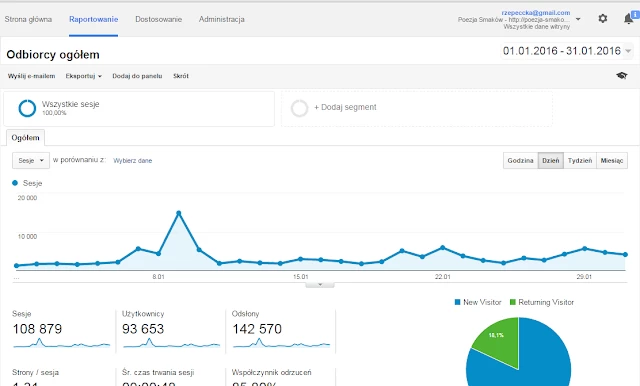
Task: Click the Sesje sparkline under 108 879
Action: pyautogui.click(x=61, y=343)
